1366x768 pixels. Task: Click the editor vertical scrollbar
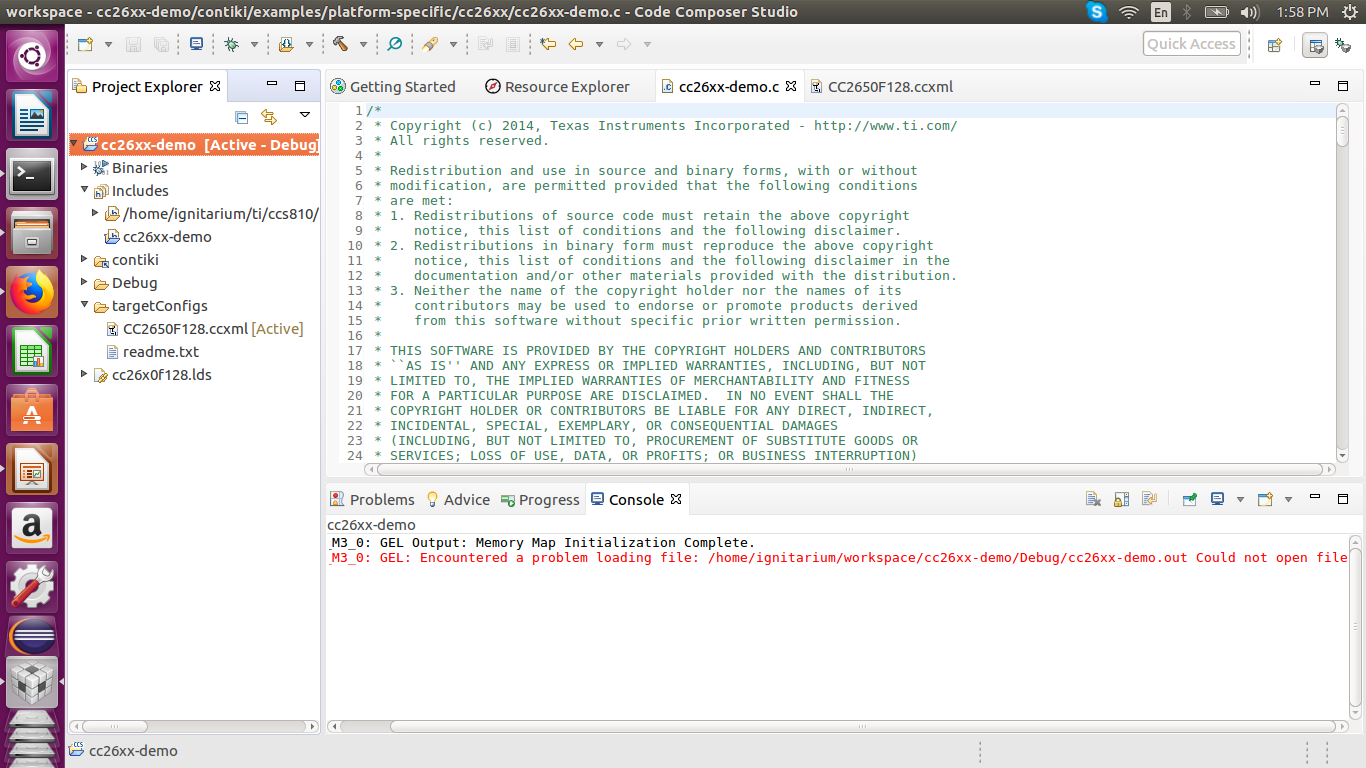1343,283
